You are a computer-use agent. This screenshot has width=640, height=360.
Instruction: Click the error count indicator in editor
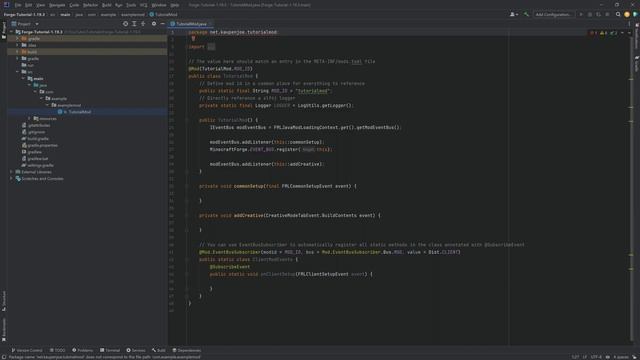click(x=593, y=33)
